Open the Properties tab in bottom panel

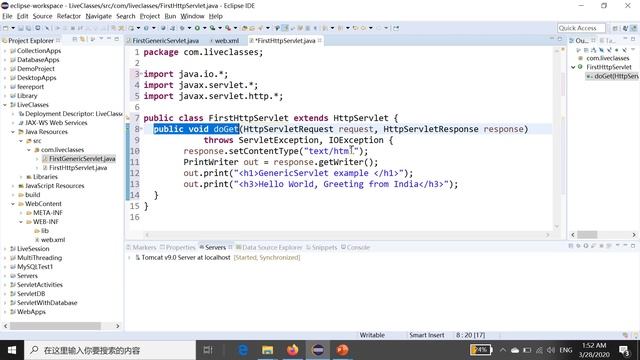pyautogui.click(x=178, y=247)
